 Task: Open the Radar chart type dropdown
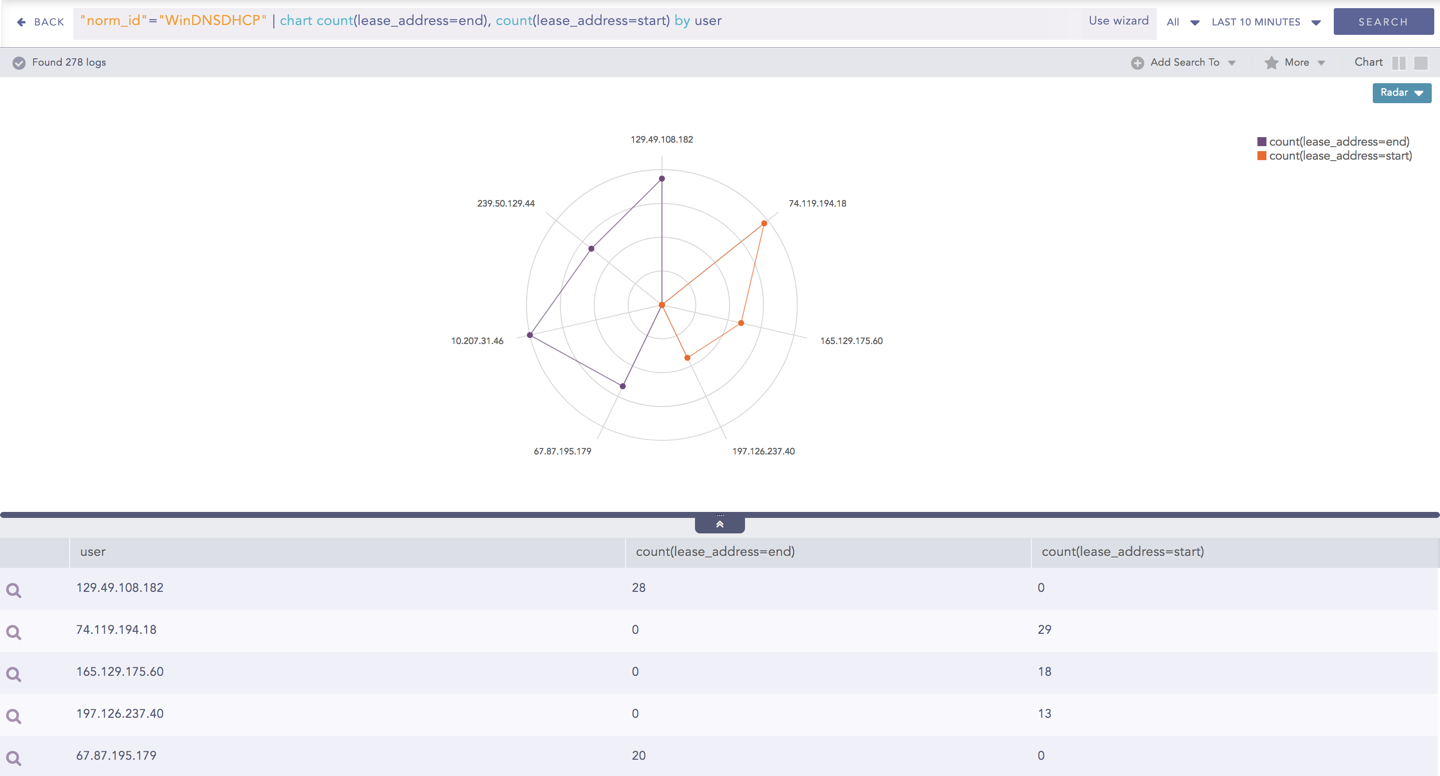pos(1401,93)
